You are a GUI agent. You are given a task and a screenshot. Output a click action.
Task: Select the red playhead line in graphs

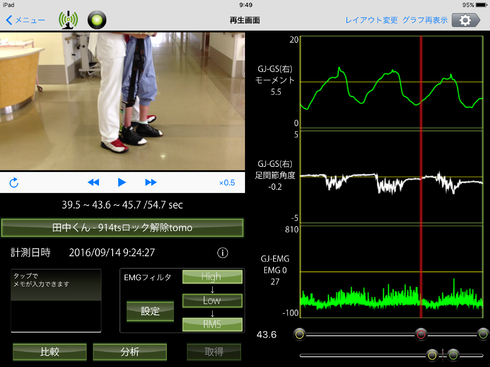(x=421, y=177)
